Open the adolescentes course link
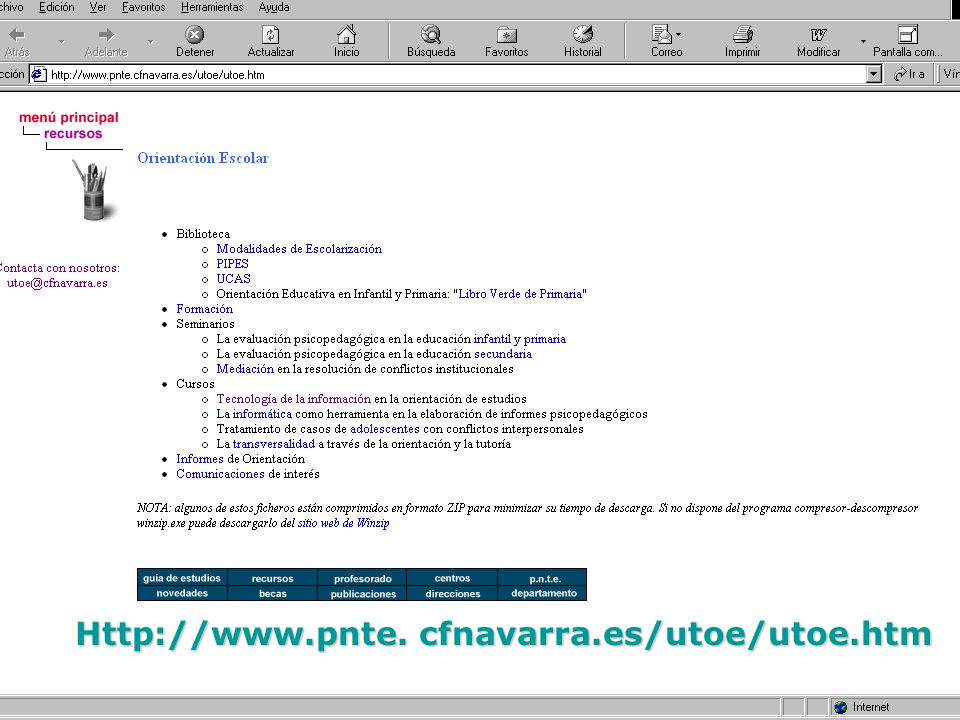 click(384, 429)
